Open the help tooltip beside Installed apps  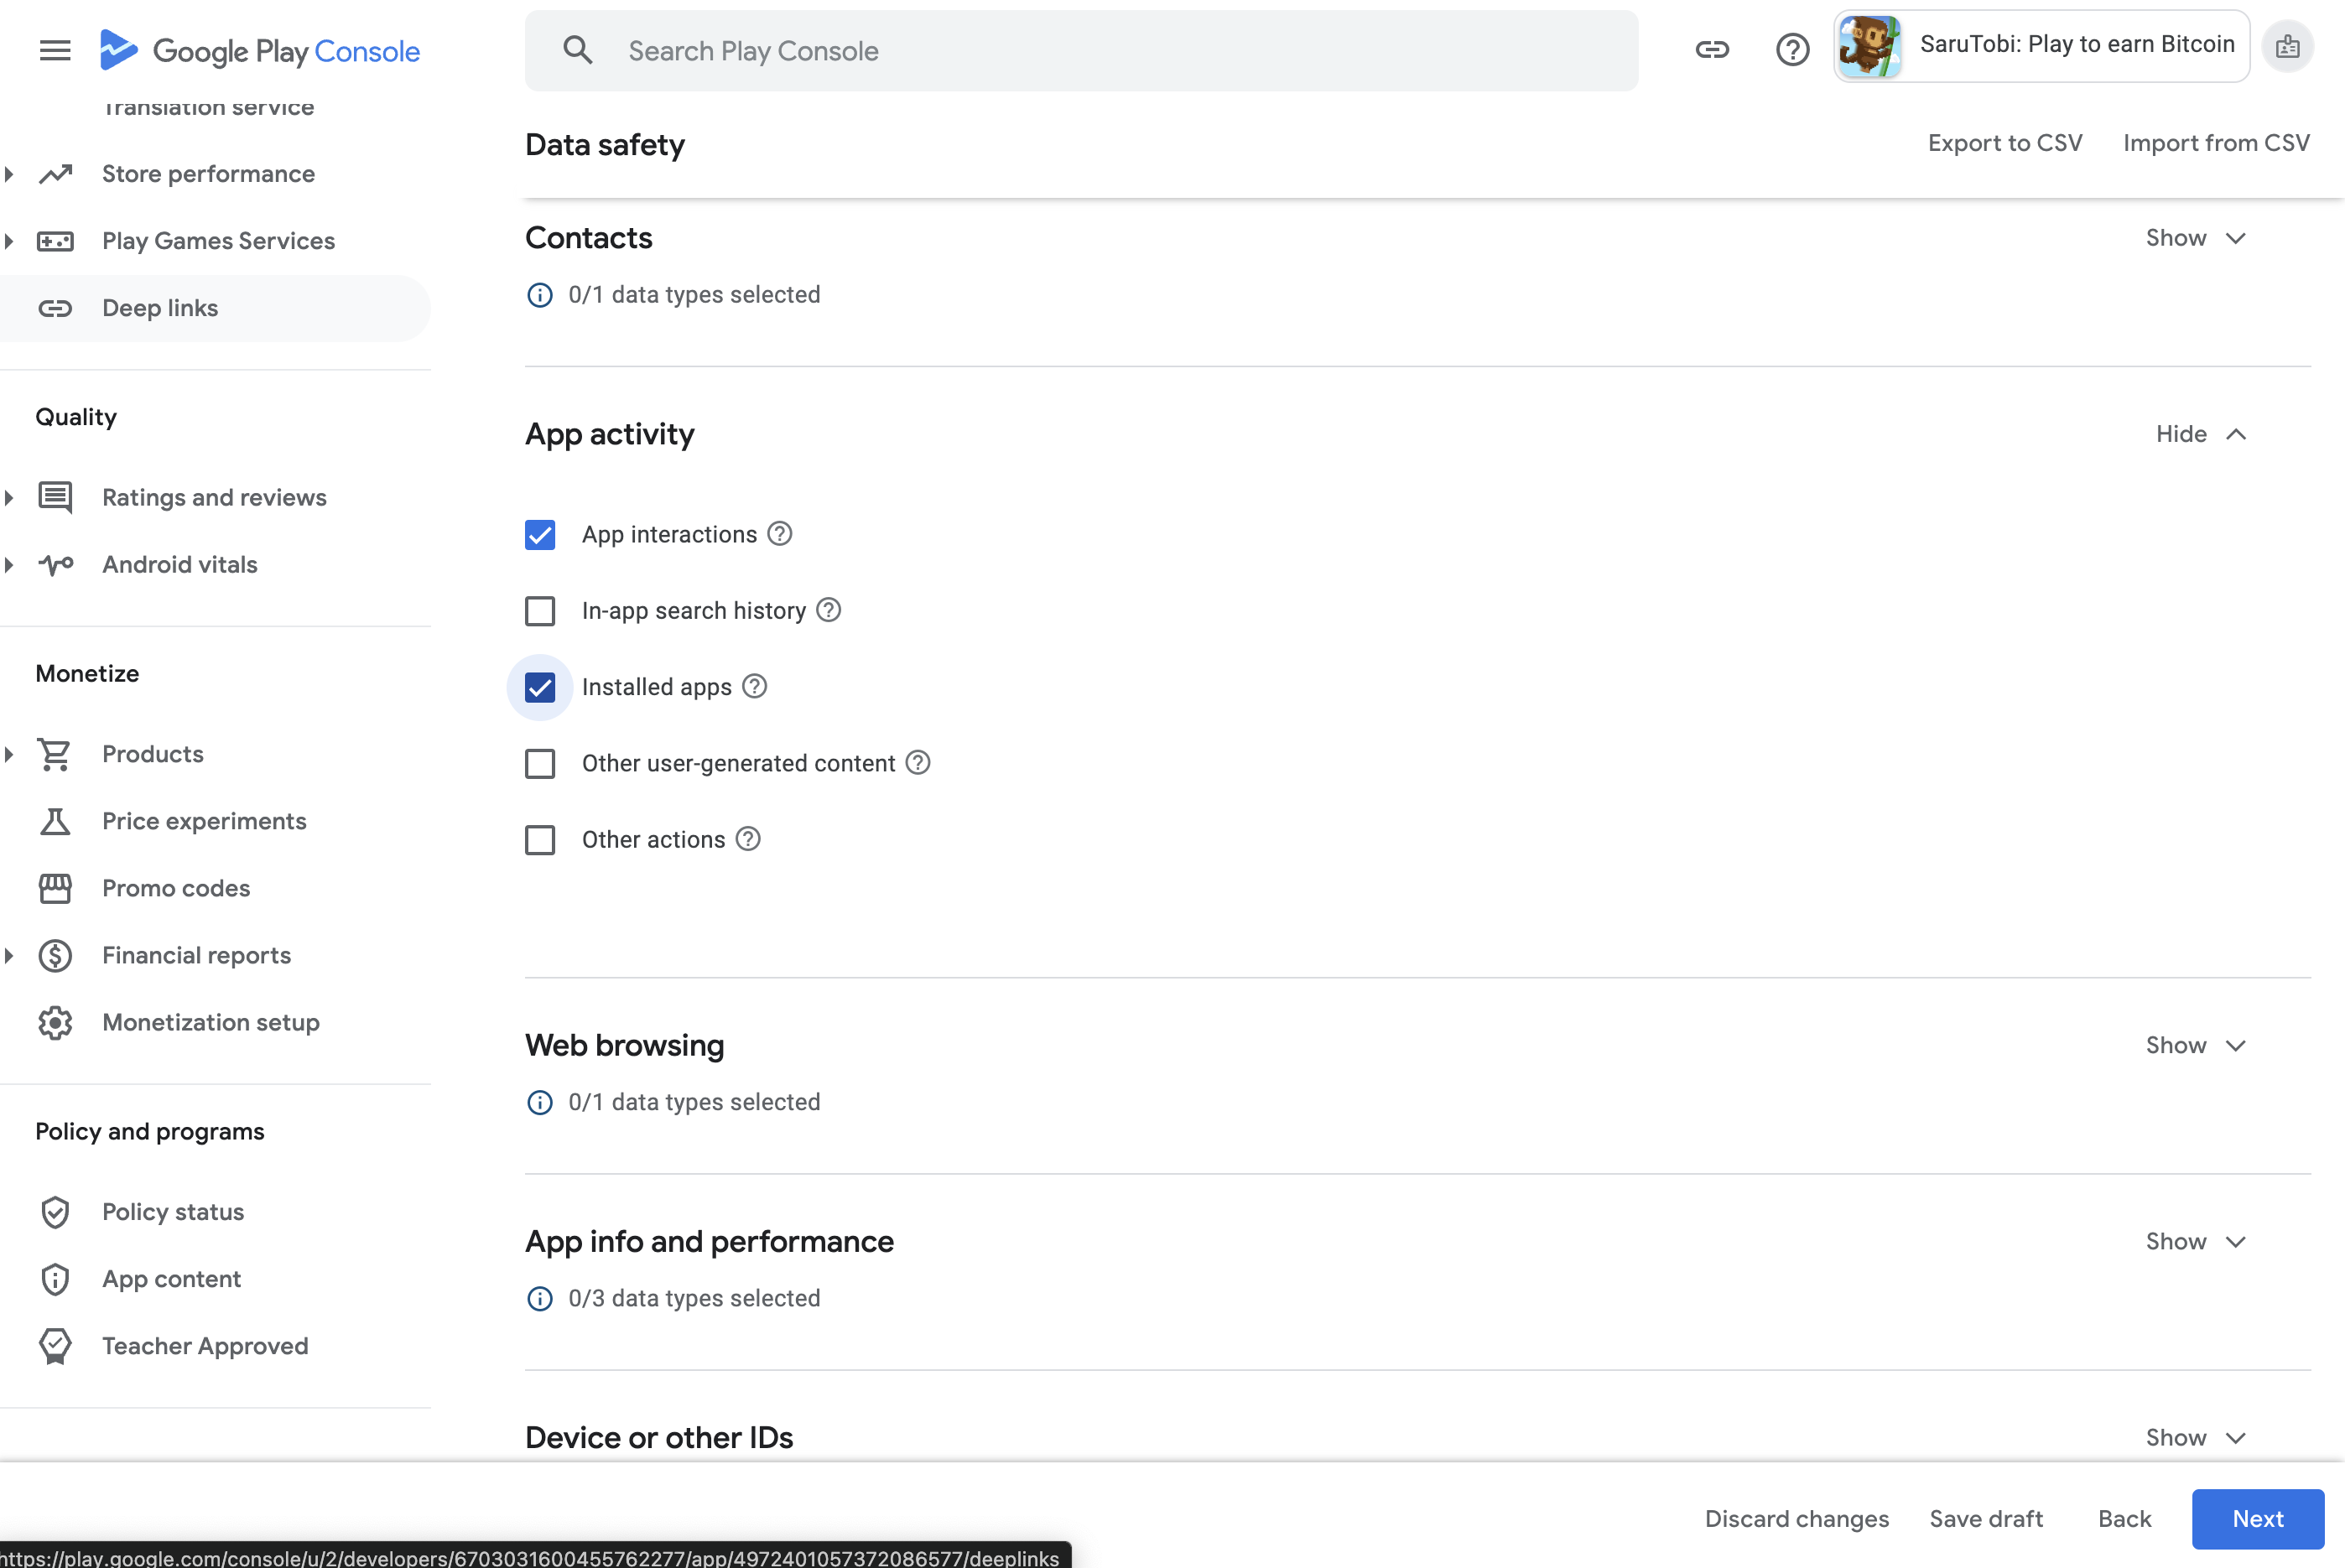pyautogui.click(x=754, y=687)
